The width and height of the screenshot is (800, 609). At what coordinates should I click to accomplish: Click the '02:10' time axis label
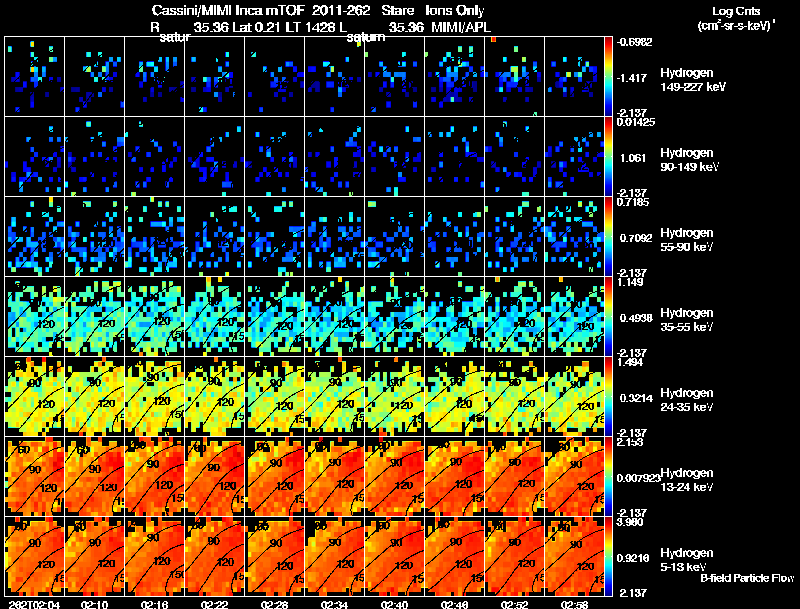click(x=94, y=604)
